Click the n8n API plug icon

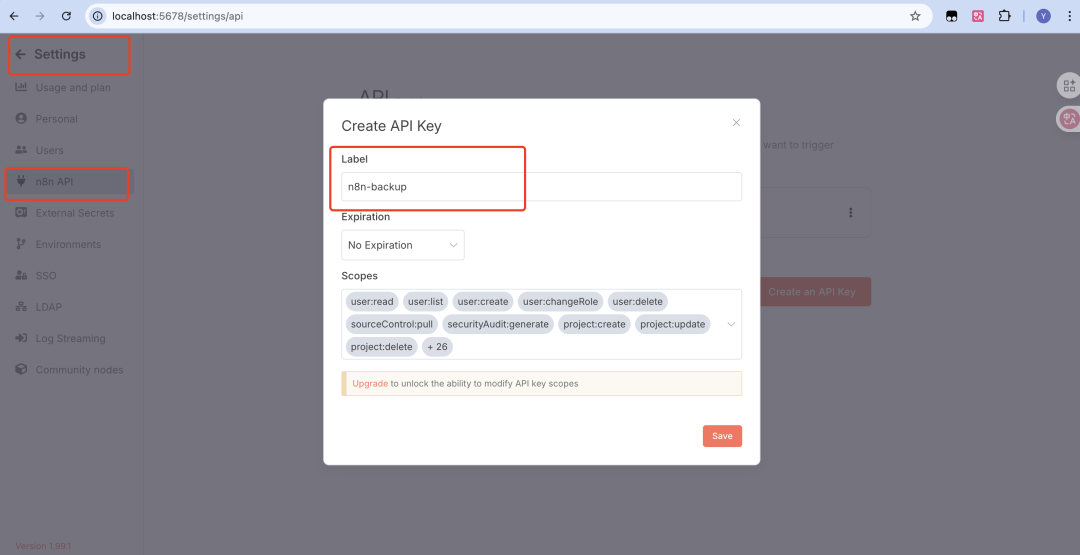coord(21,182)
